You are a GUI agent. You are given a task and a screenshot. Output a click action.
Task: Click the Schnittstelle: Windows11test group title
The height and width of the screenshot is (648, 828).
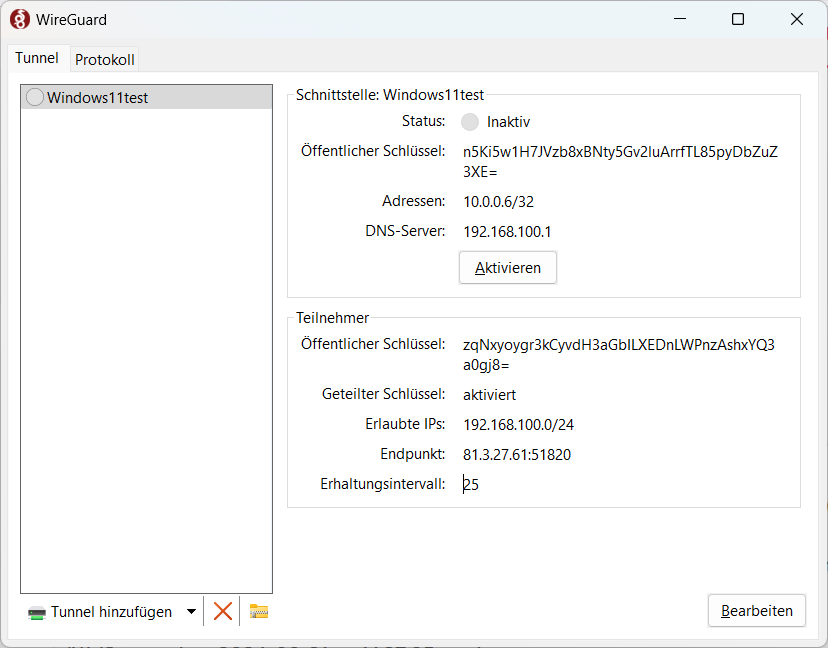coord(390,95)
